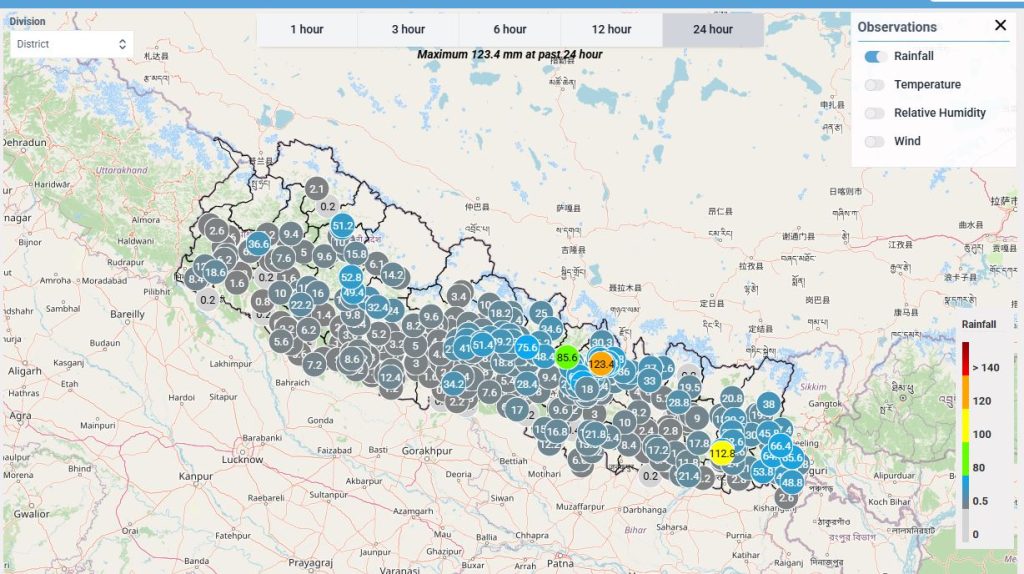Click the gray 12.4 rainfall marker
1024x574 pixels.
(390, 377)
